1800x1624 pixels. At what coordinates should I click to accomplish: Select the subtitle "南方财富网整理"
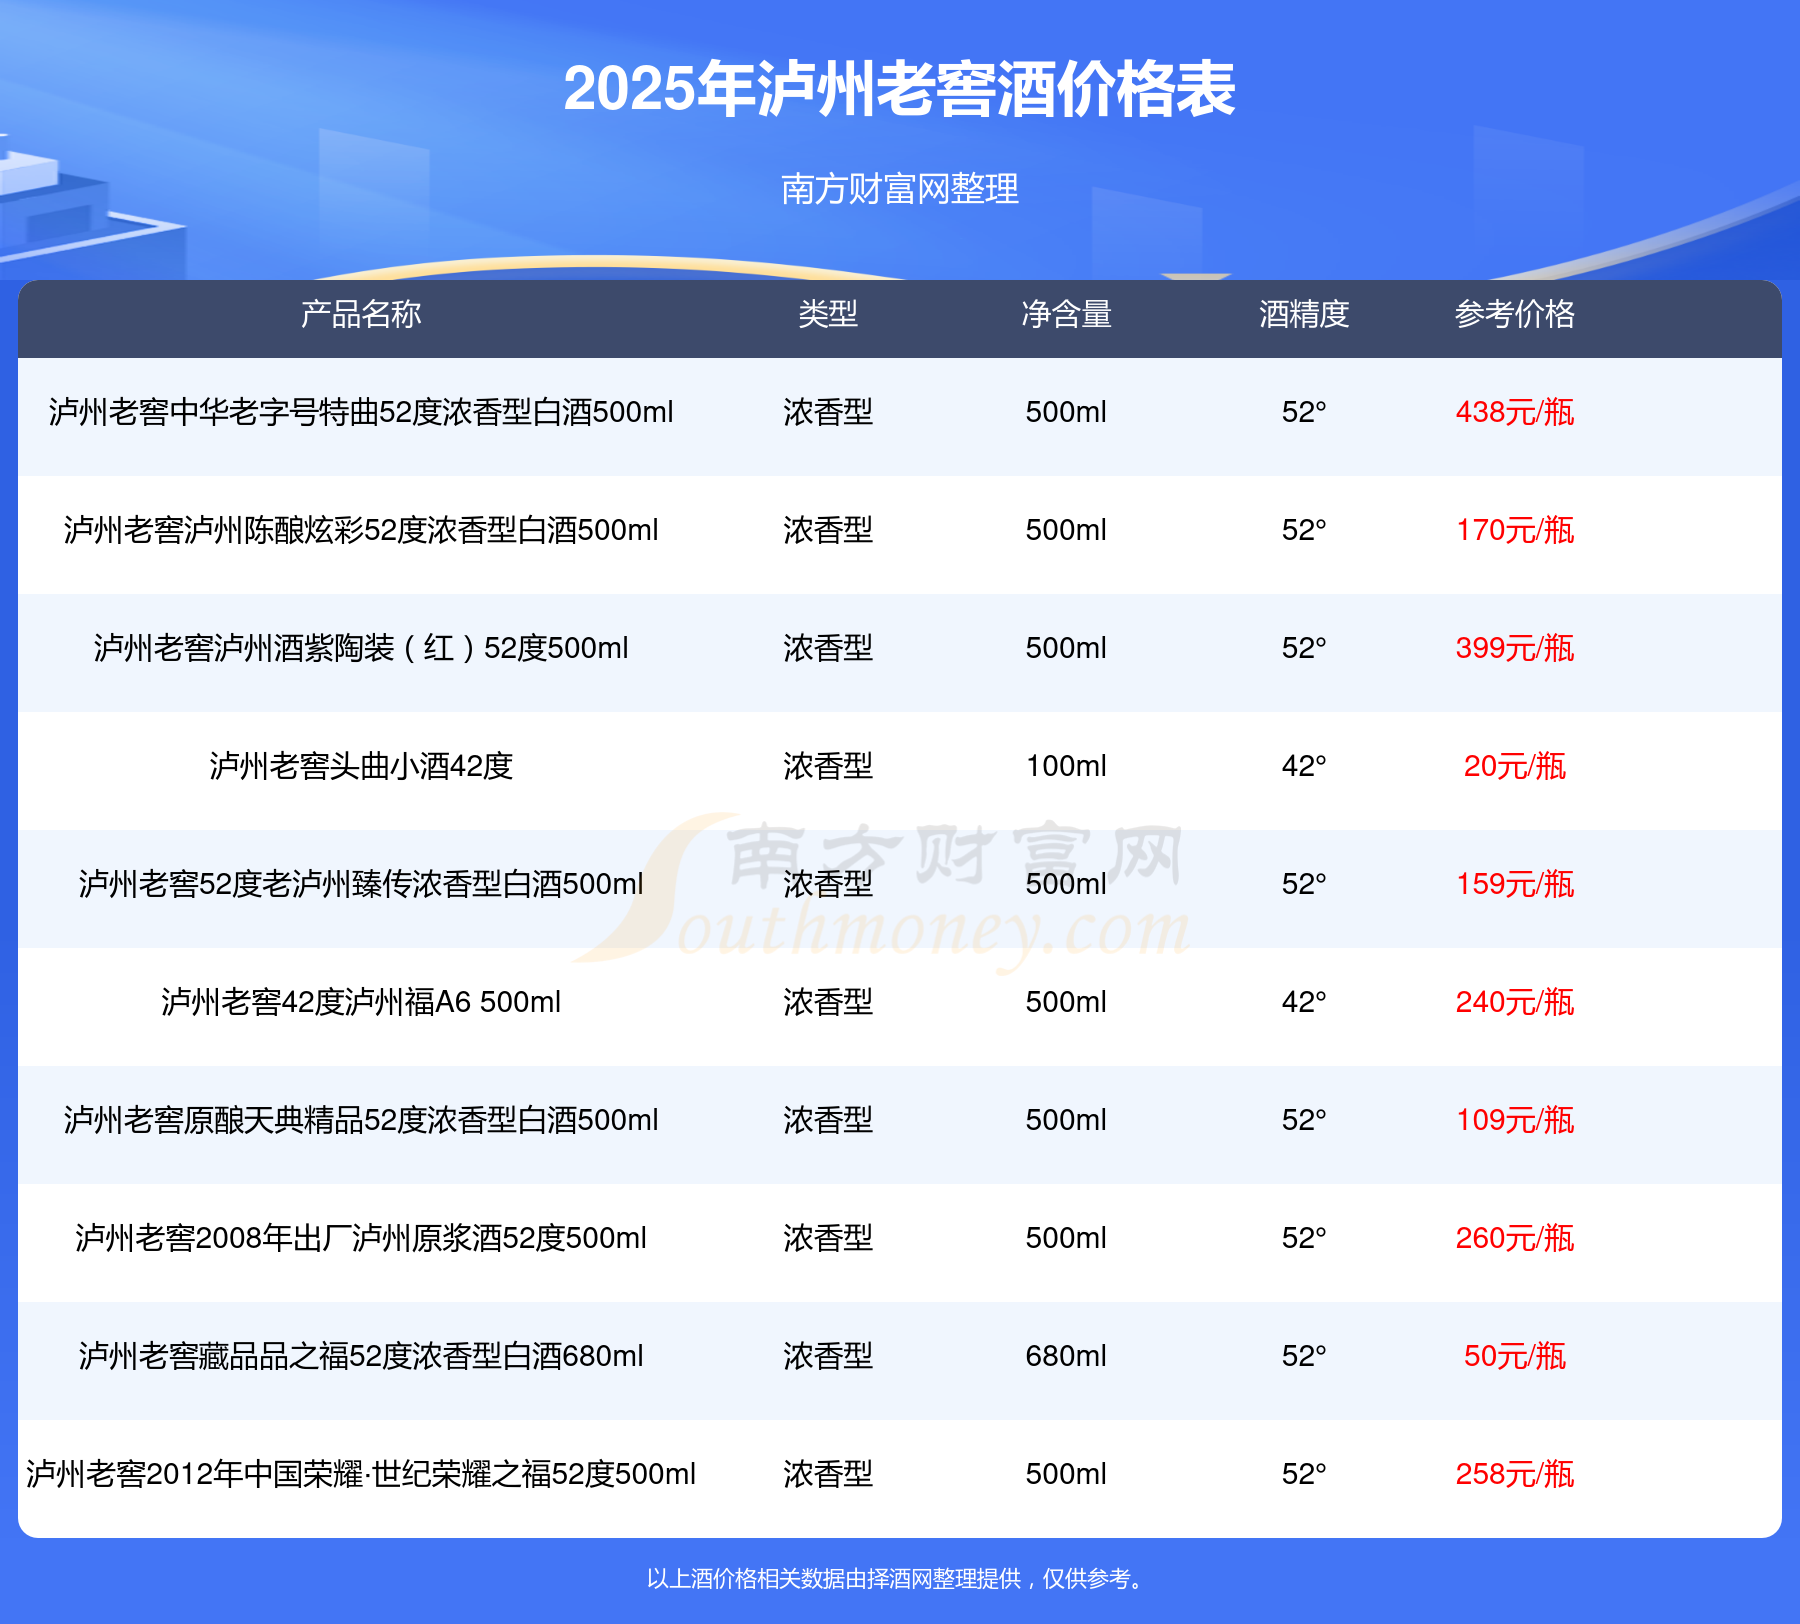pyautogui.click(x=900, y=189)
